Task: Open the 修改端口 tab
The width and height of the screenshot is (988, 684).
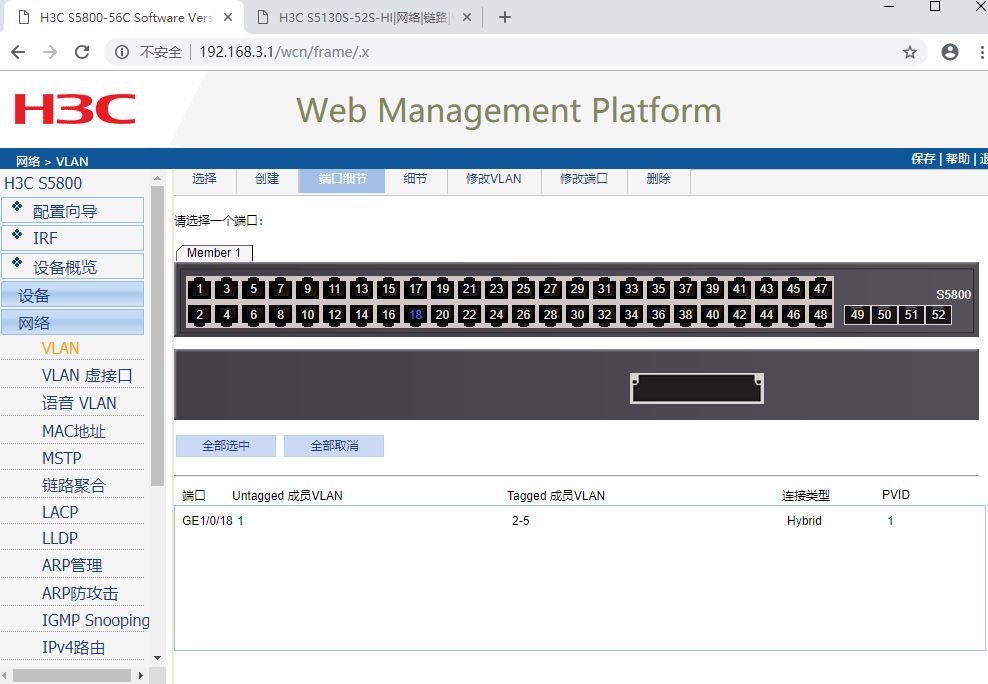Action: 584,180
